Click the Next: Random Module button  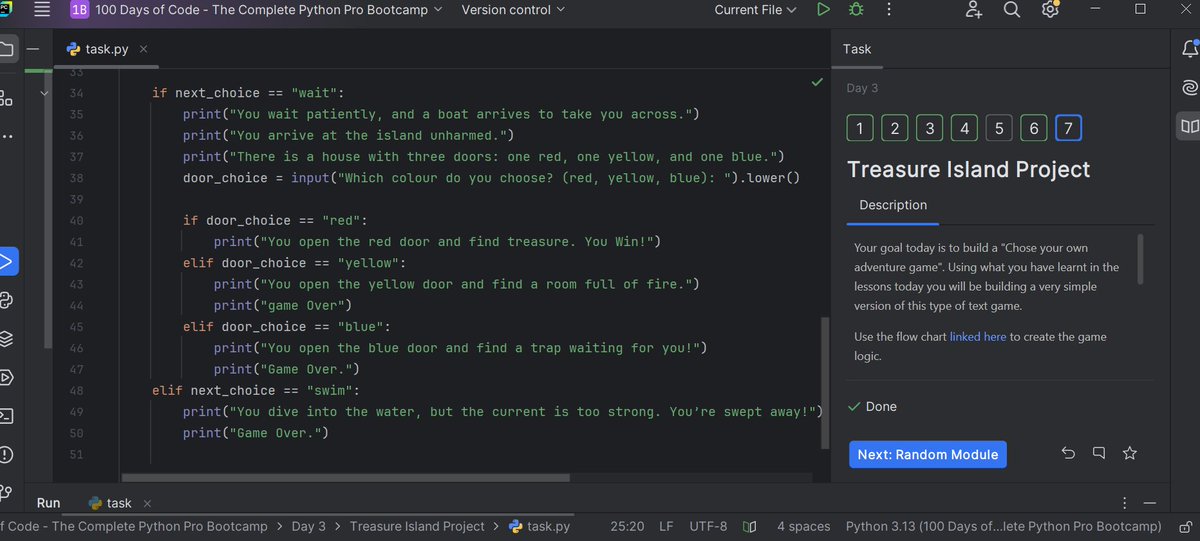point(928,454)
